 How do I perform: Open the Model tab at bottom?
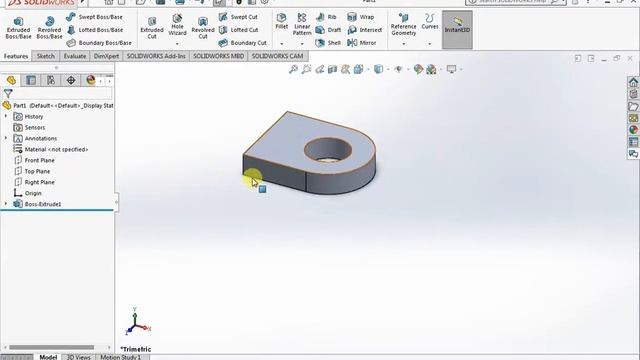click(x=48, y=357)
